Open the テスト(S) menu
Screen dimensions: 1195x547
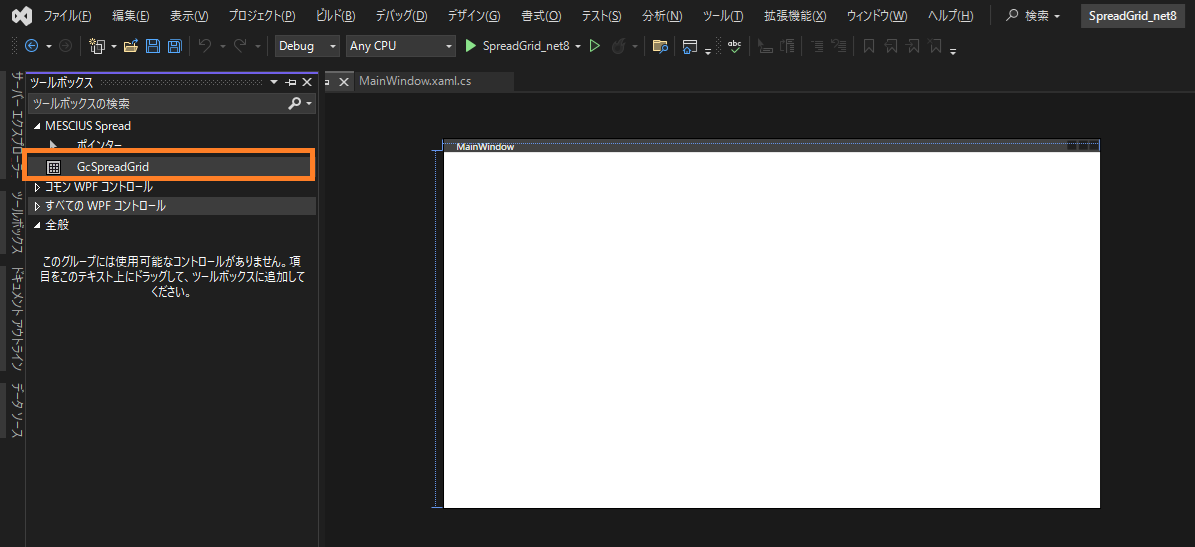(601, 16)
